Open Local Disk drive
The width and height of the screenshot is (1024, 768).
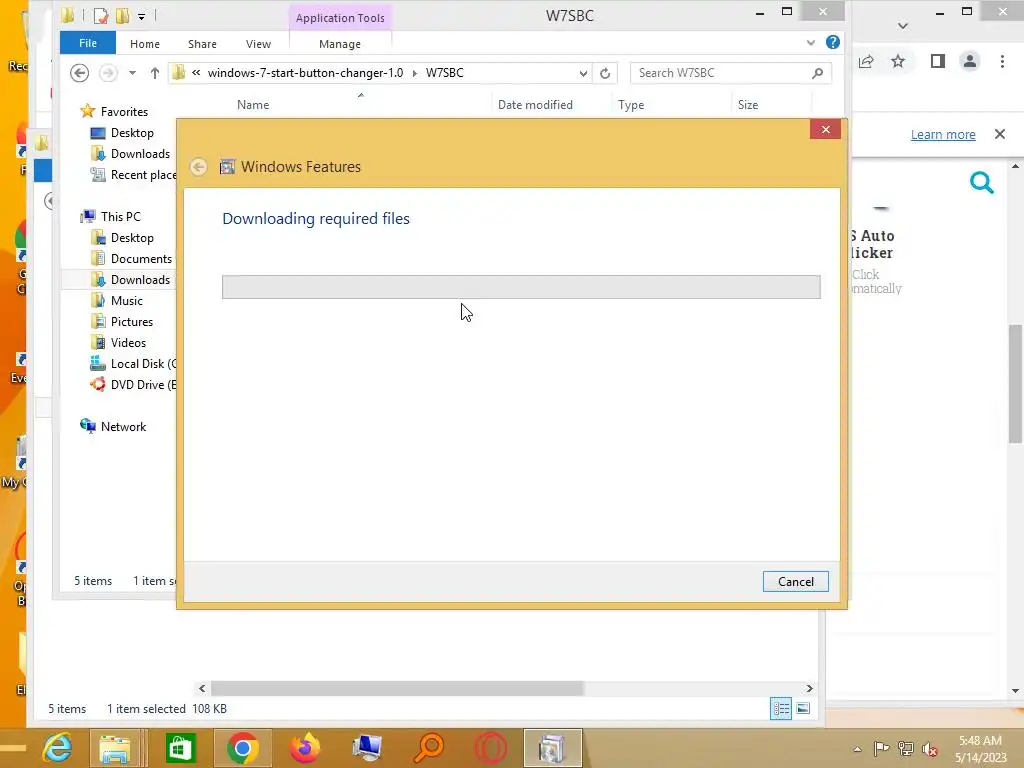[x=143, y=364]
